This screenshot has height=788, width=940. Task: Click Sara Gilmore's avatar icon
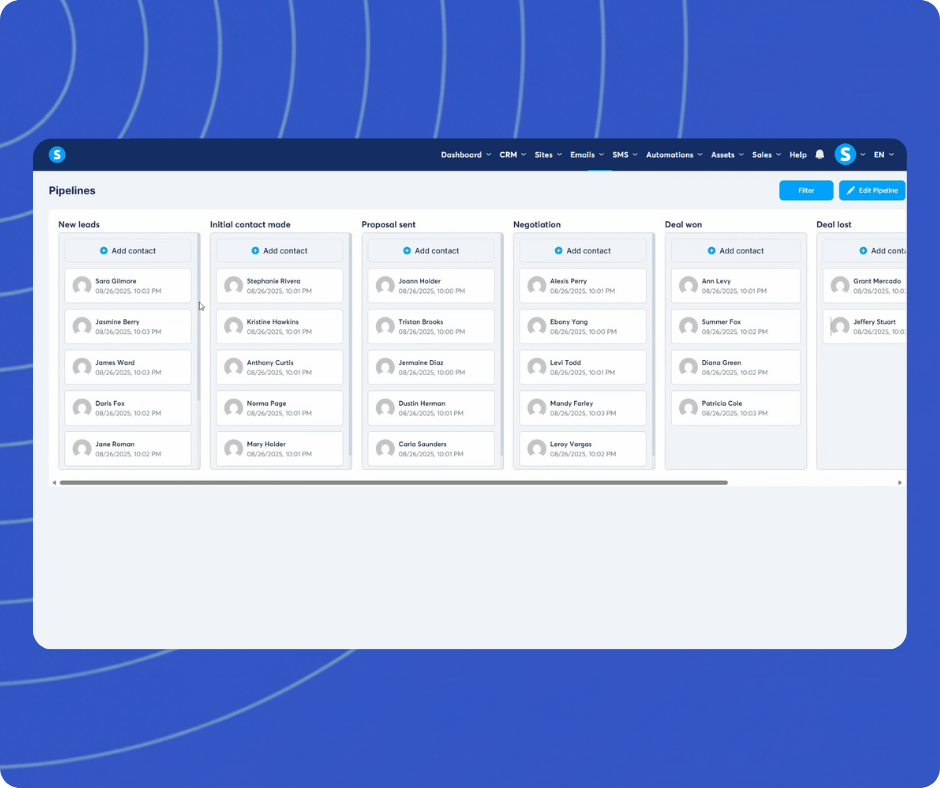coord(82,285)
